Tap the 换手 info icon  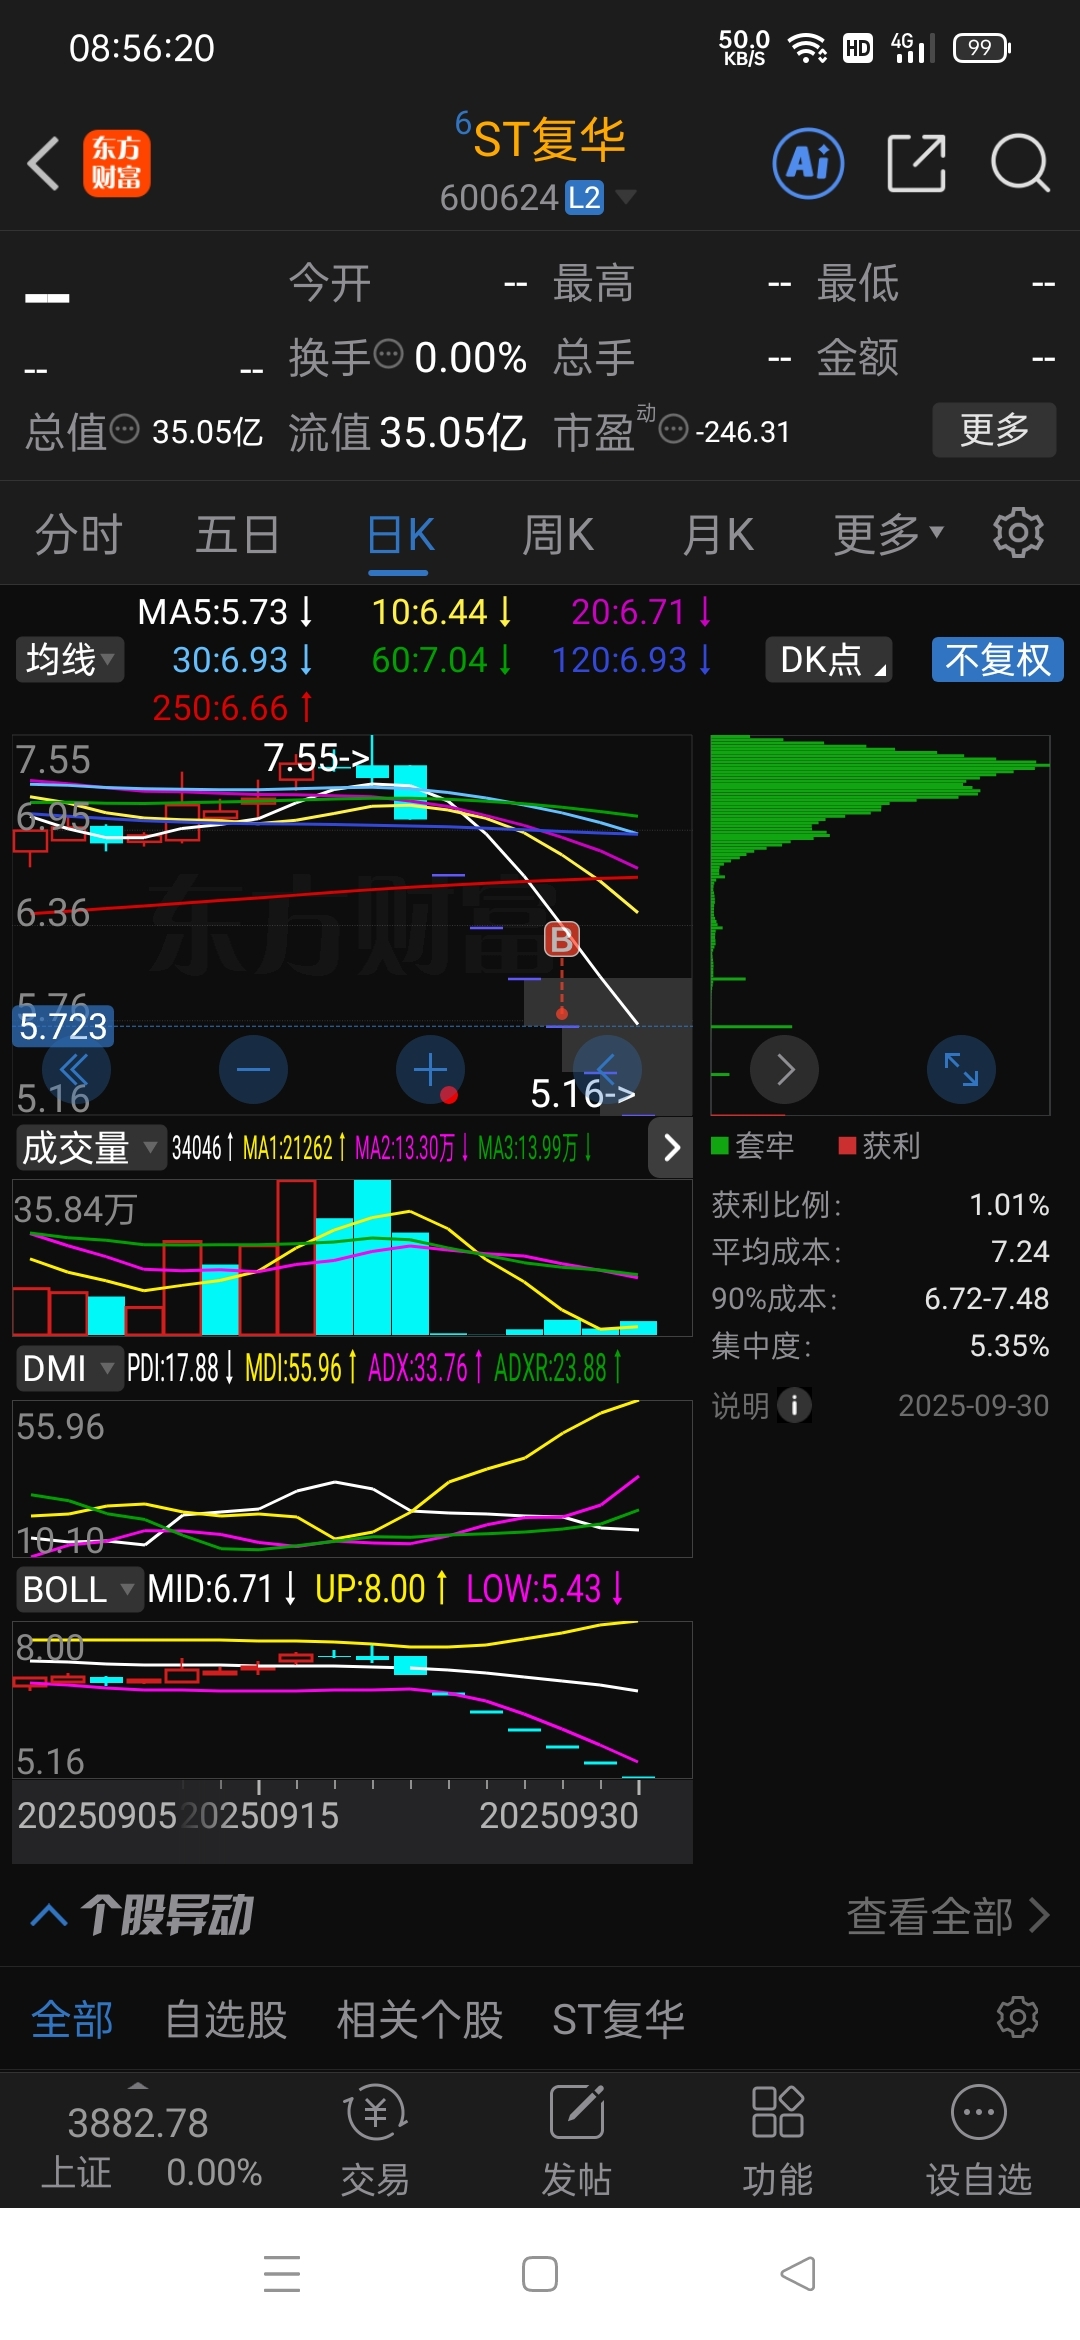point(388,354)
